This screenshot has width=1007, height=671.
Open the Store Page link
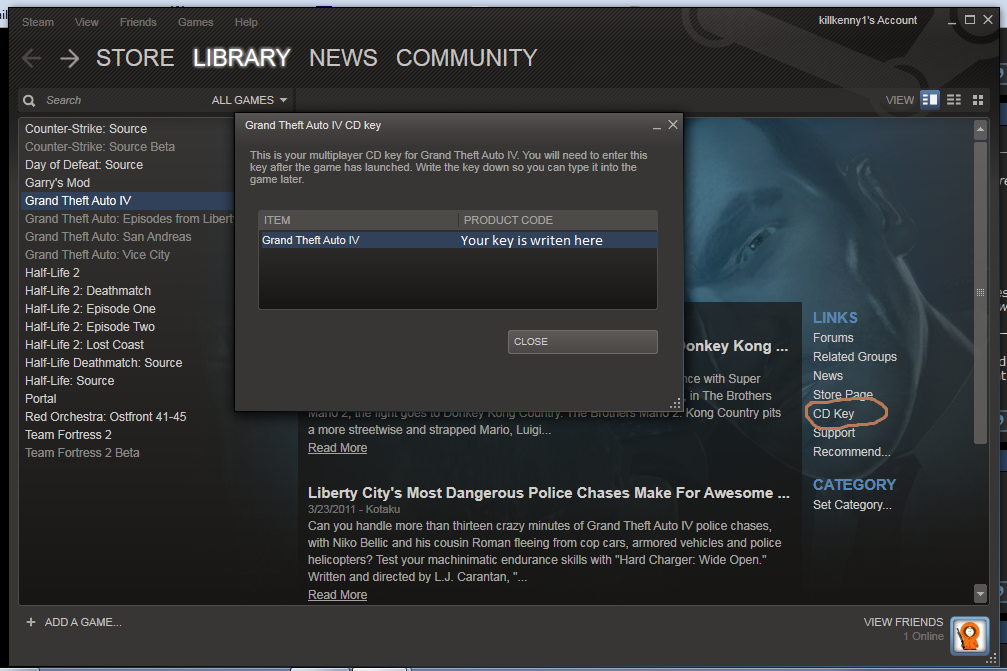click(843, 394)
